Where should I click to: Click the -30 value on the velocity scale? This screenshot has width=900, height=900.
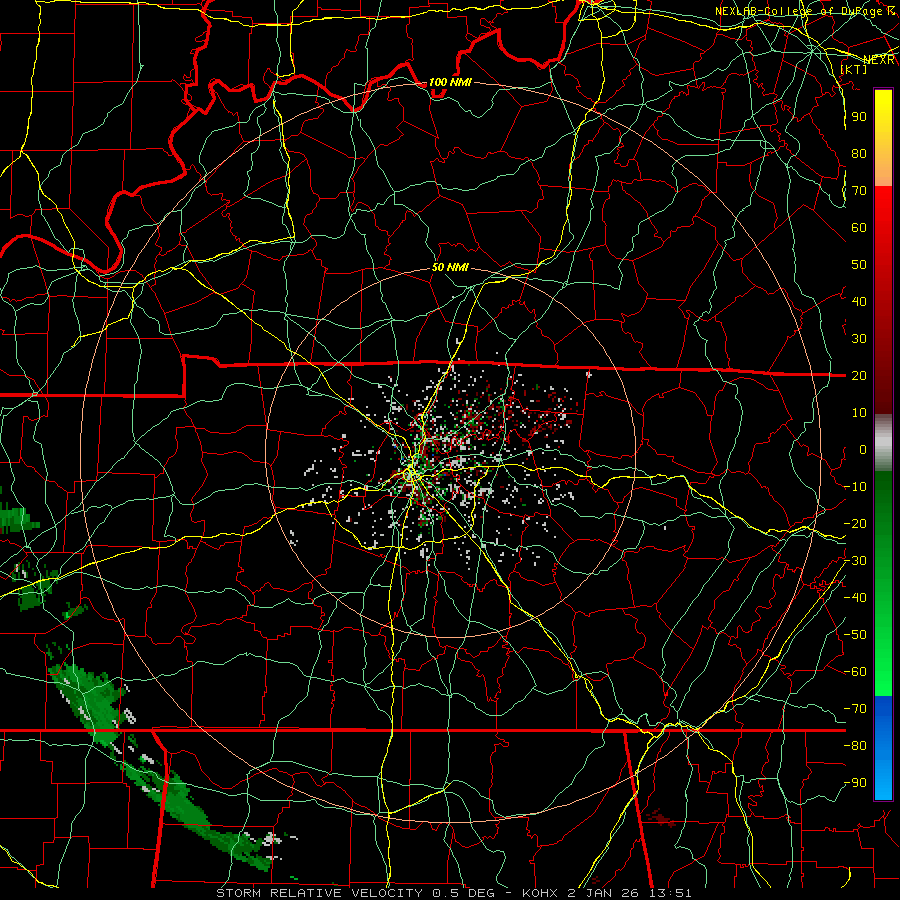coord(855,561)
